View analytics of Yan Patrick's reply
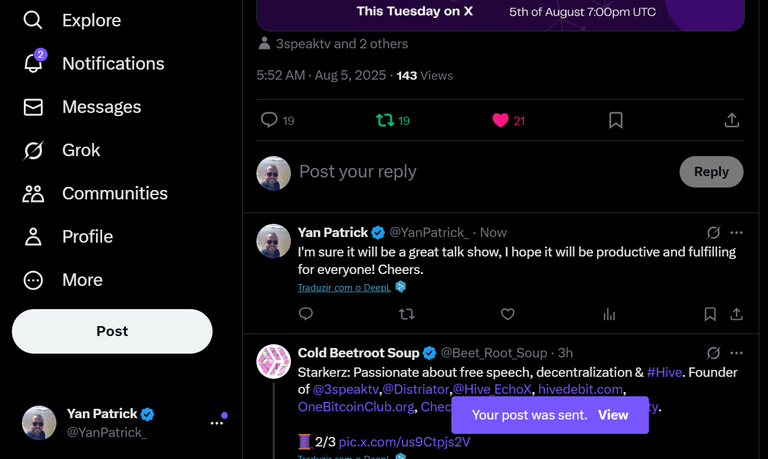Image resolution: width=768 pixels, height=459 pixels. [609, 314]
